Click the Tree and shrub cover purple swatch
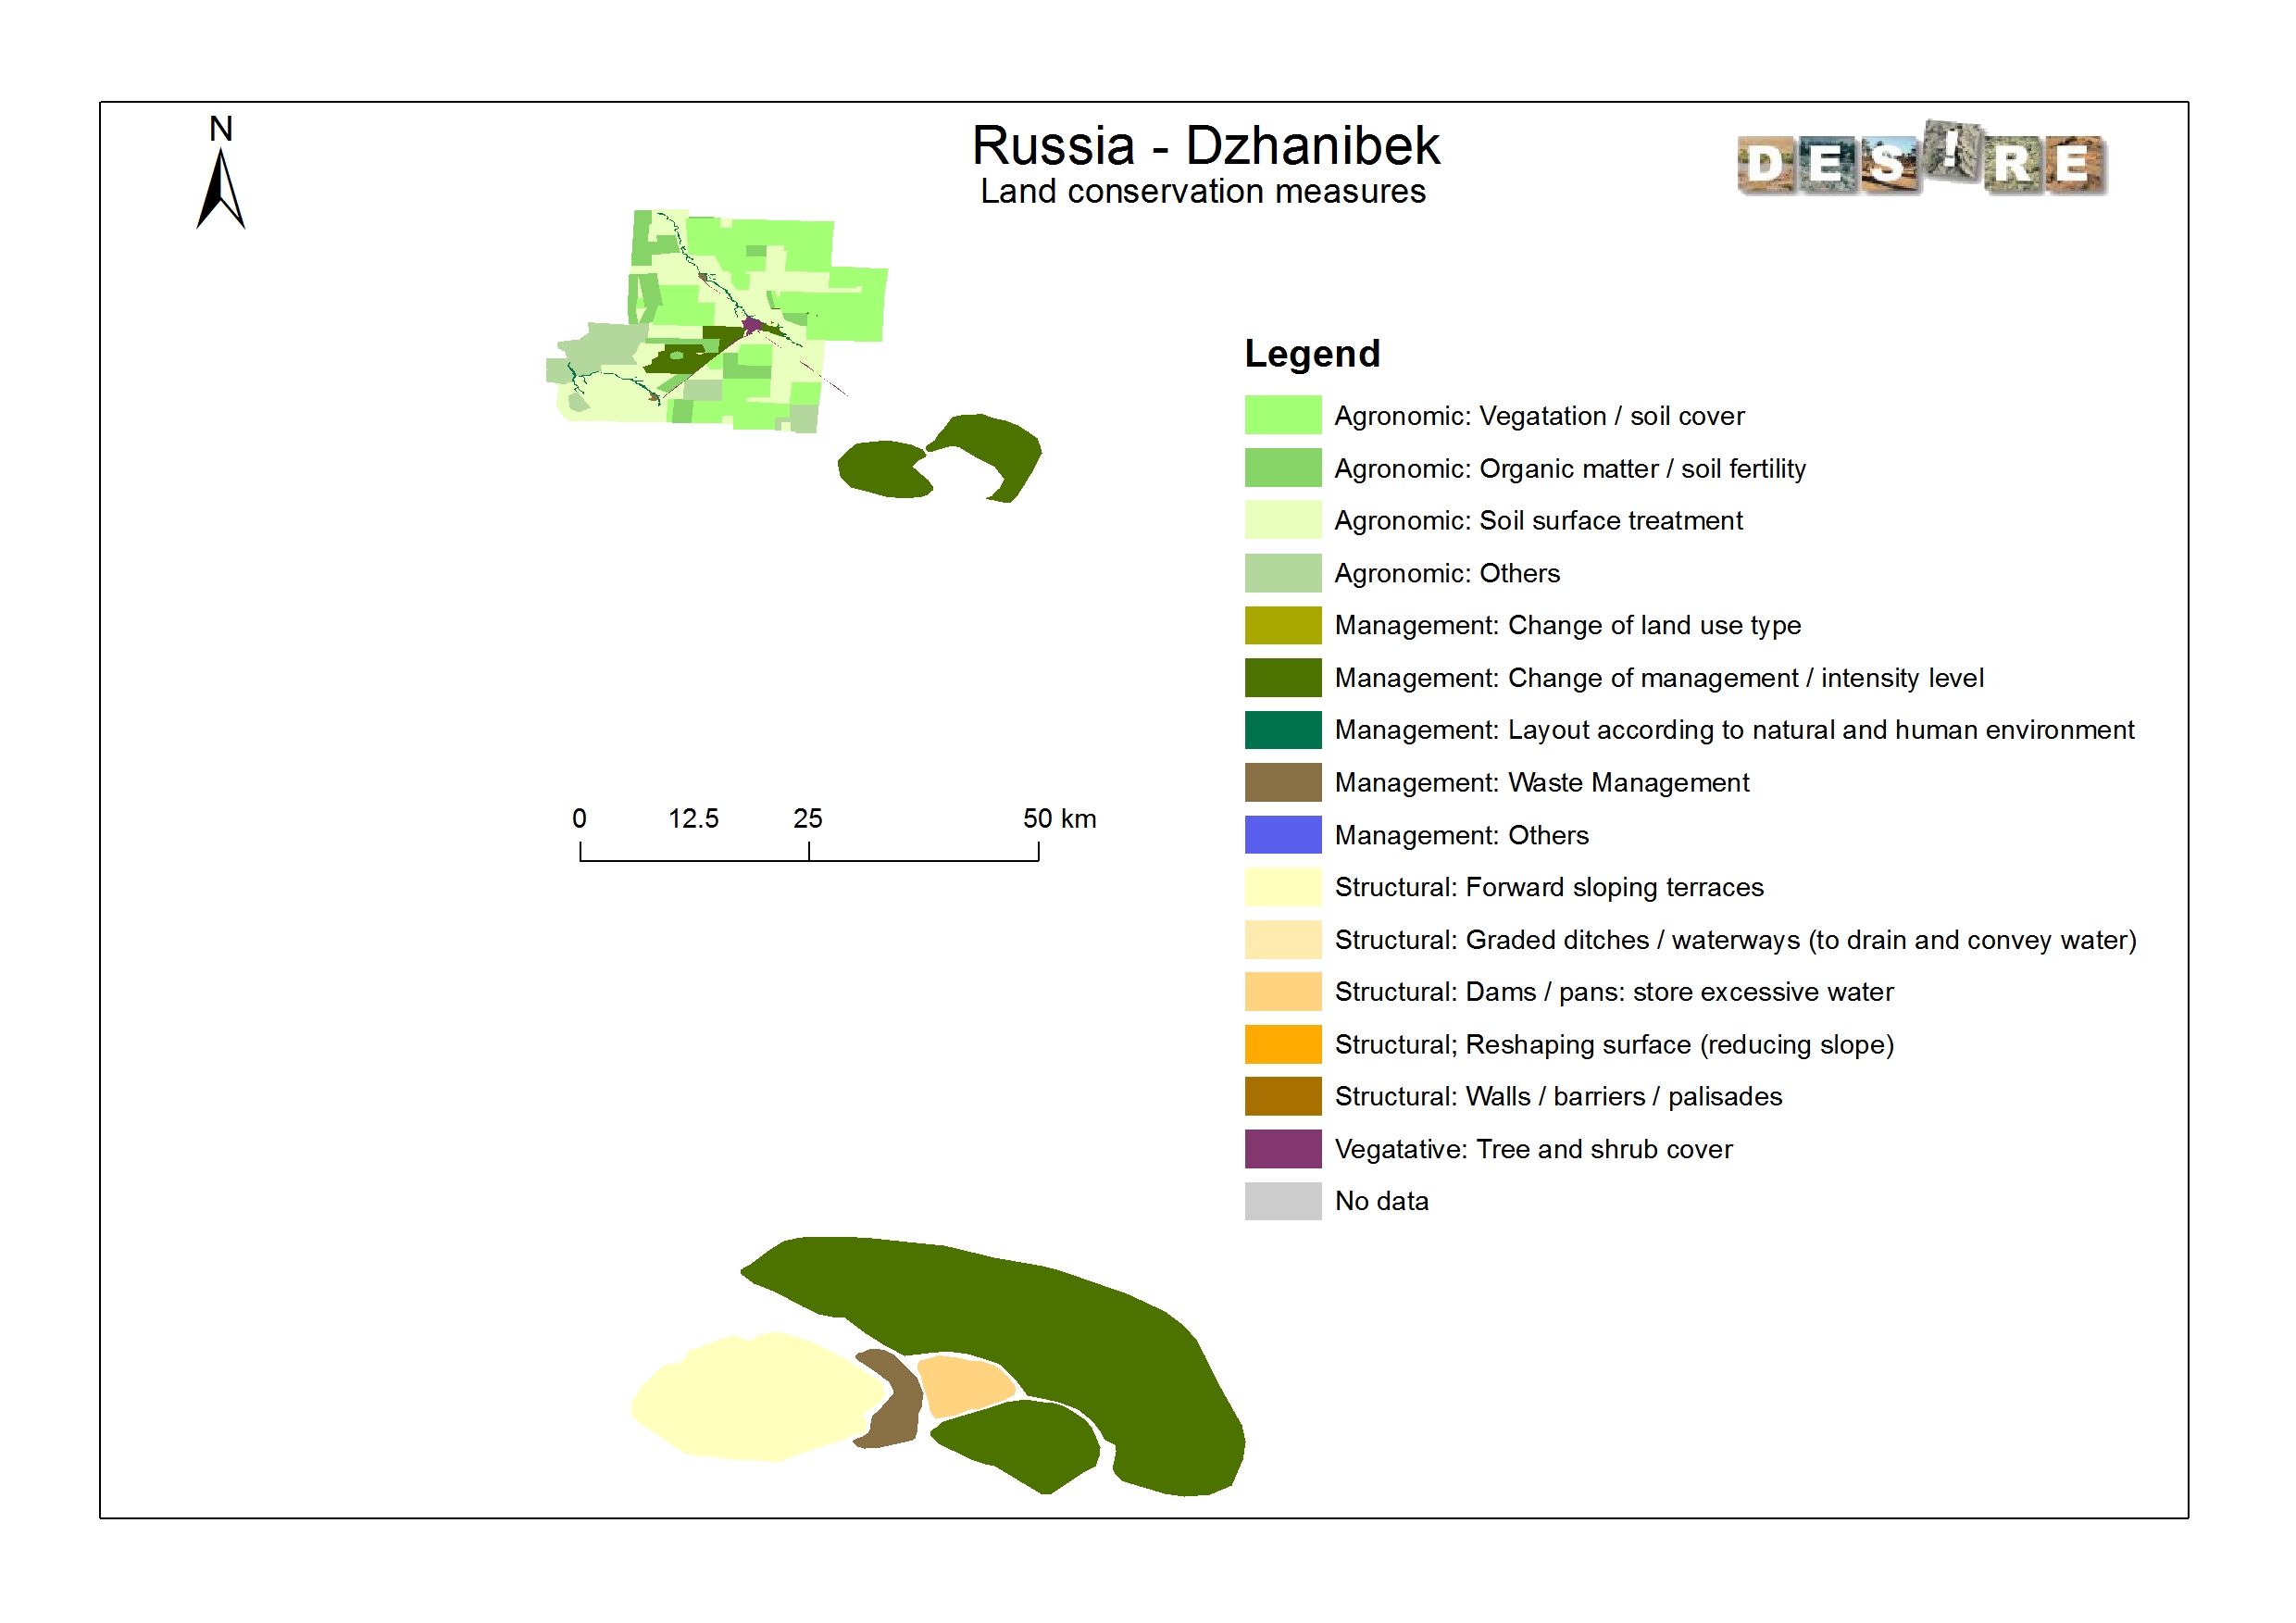2296x1623 pixels. tap(1282, 1149)
